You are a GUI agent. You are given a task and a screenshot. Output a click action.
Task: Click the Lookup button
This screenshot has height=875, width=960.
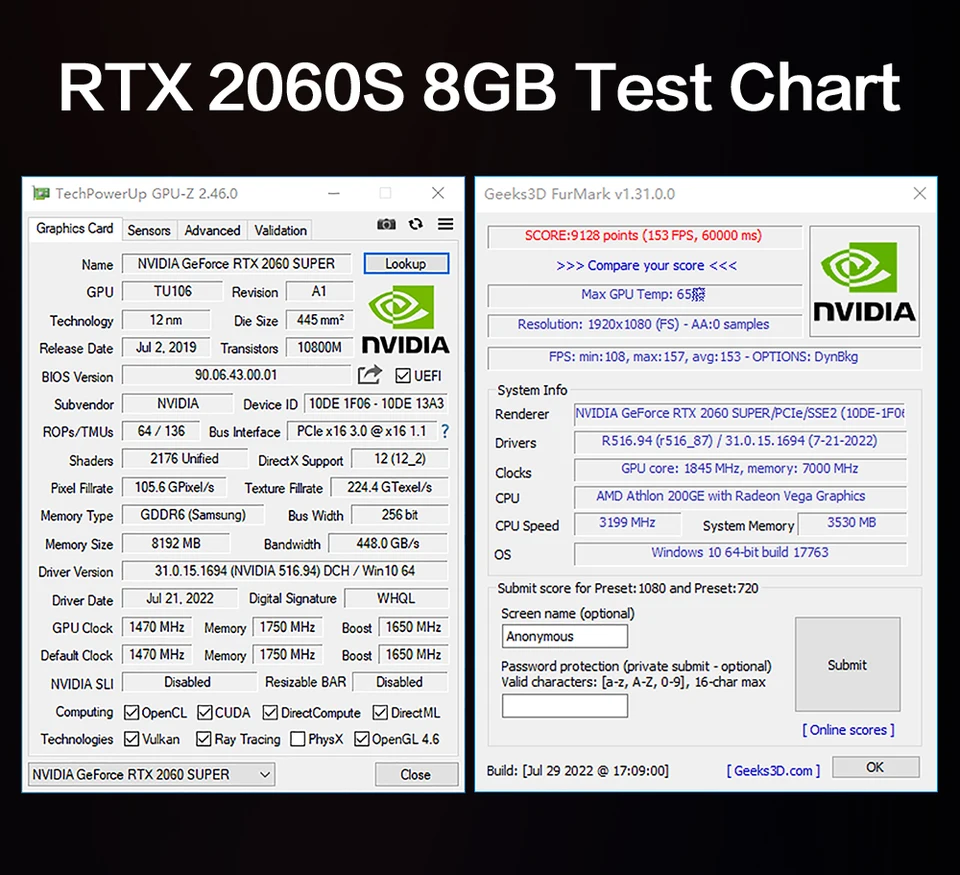[406, 263]
